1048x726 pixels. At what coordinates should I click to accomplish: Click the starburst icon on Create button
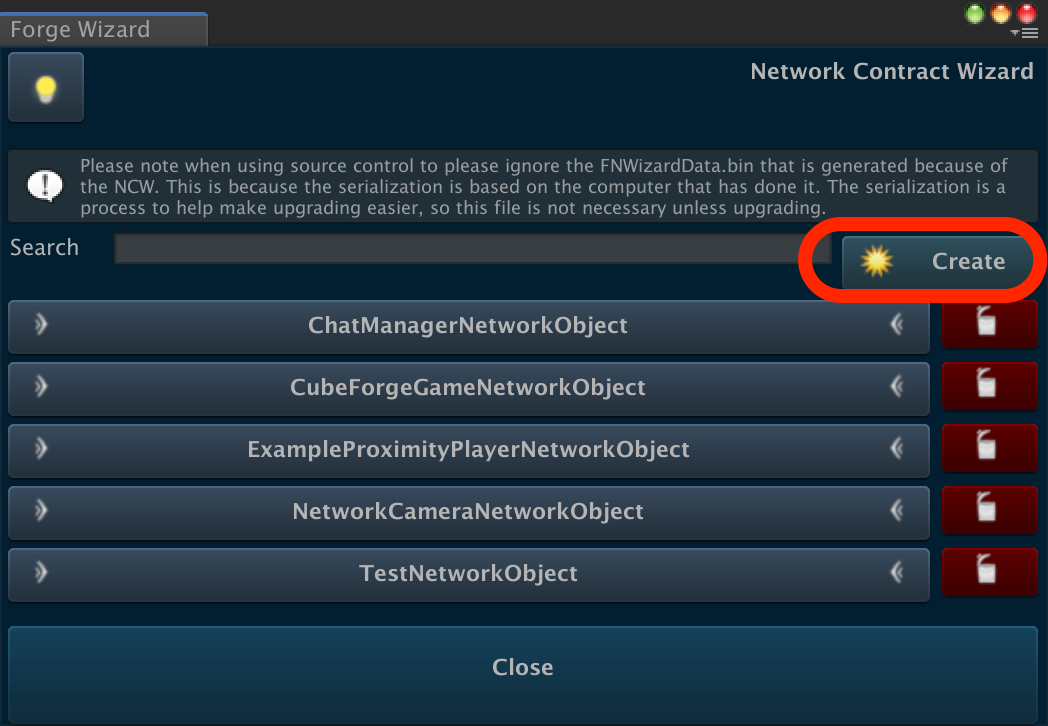pyautogui.click(x=877, y=261)
